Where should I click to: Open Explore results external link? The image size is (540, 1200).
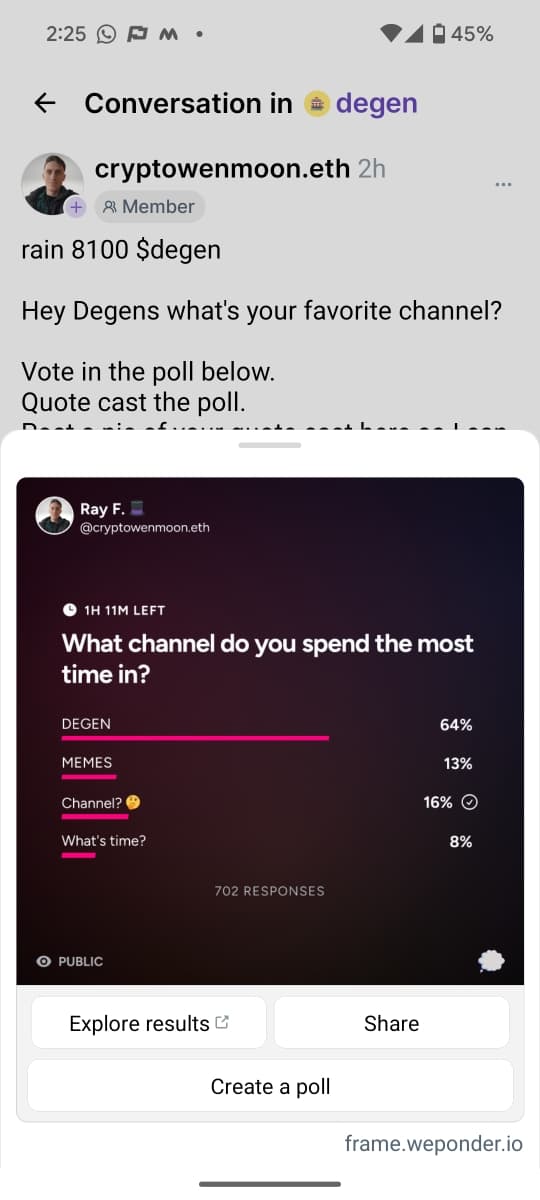click(x=149, y=1023)
